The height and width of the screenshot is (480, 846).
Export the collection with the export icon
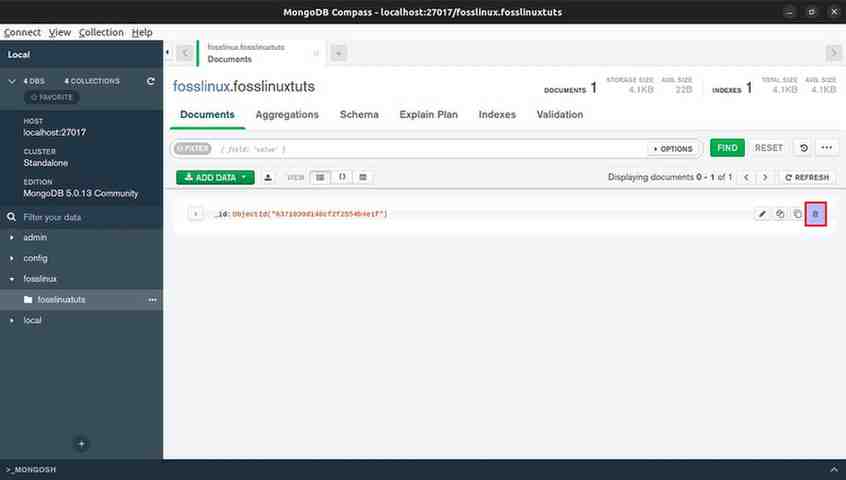268,177
